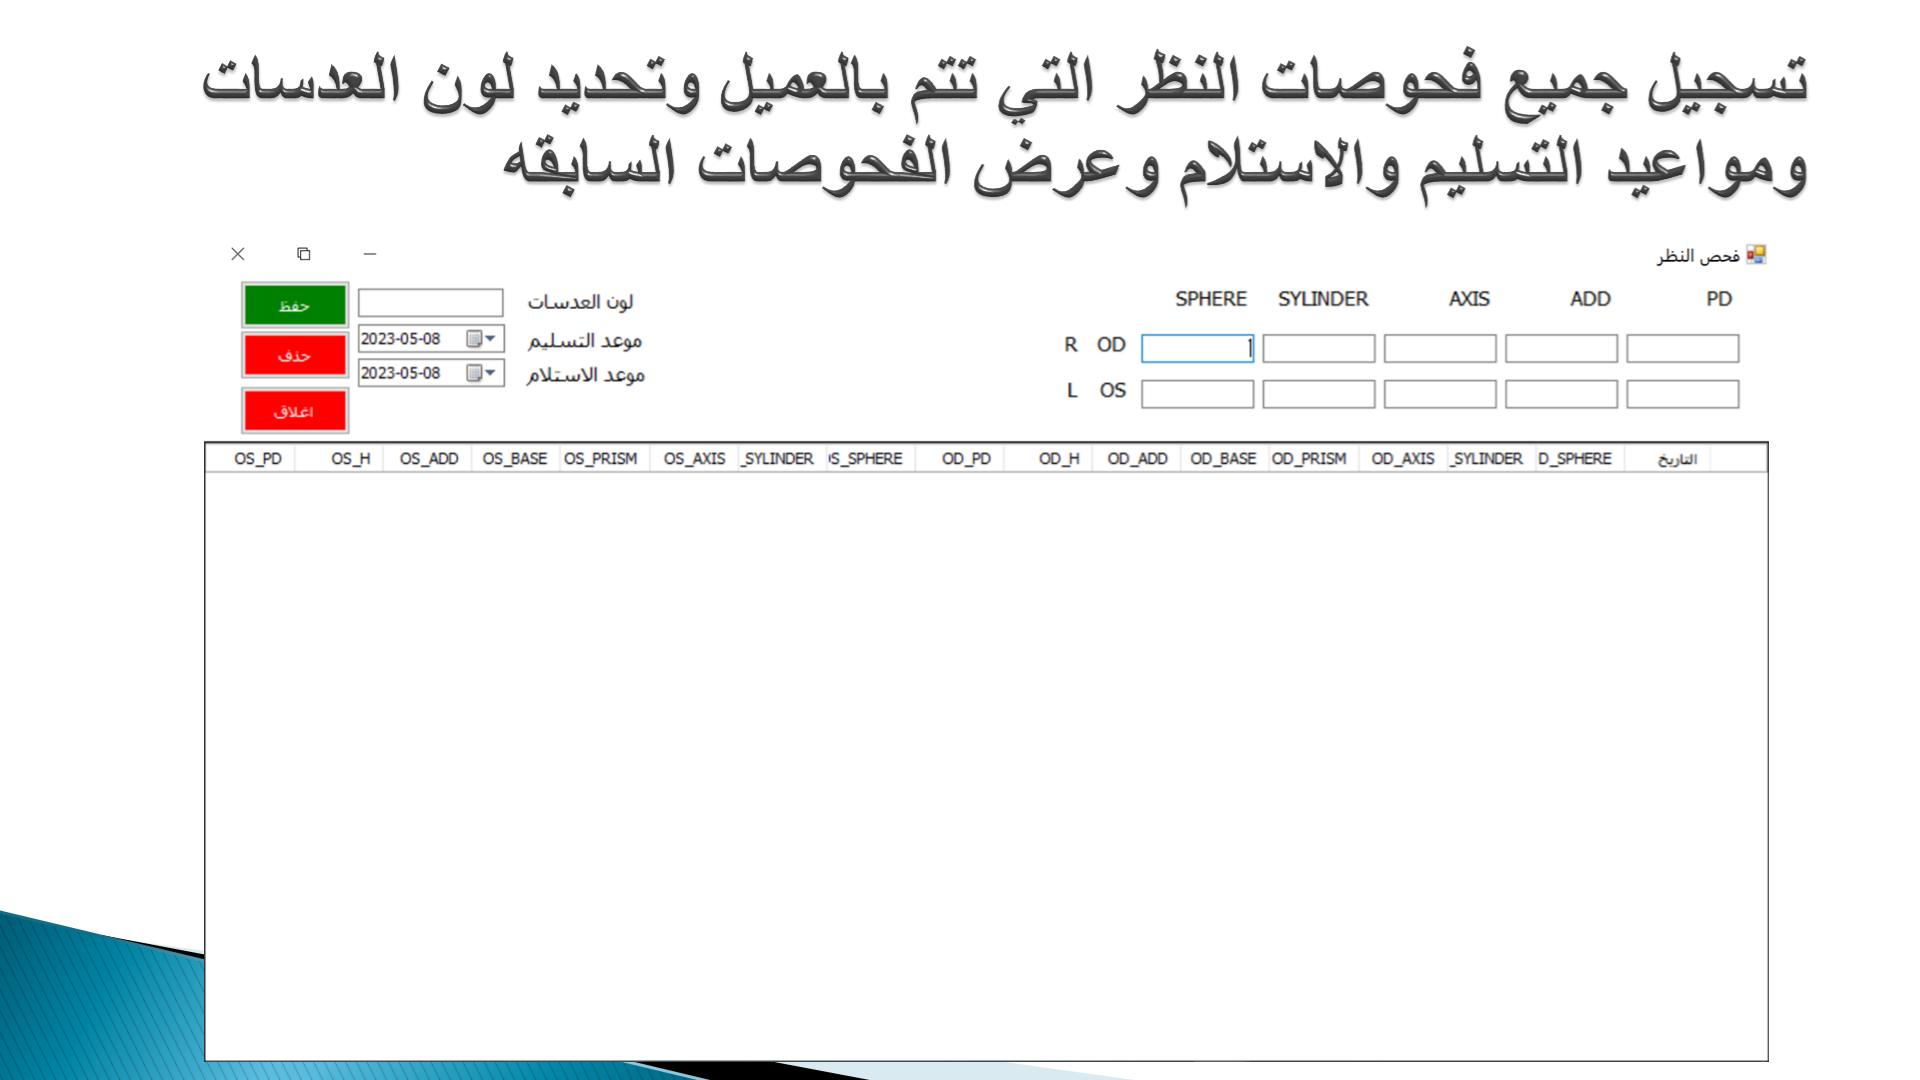Screen dimensions: 1920x1080
Task: Click the minimize window icon
Action: (370, 254)
